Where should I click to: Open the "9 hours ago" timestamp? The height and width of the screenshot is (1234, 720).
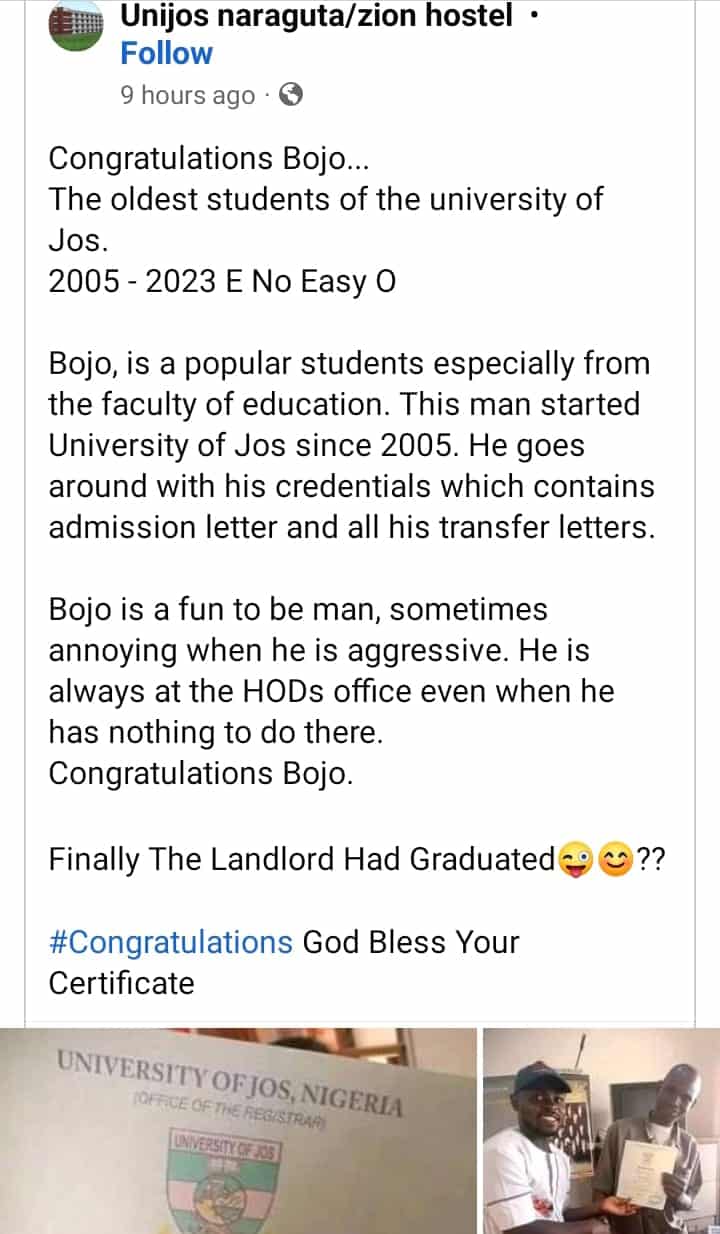(x=187, y=95)
